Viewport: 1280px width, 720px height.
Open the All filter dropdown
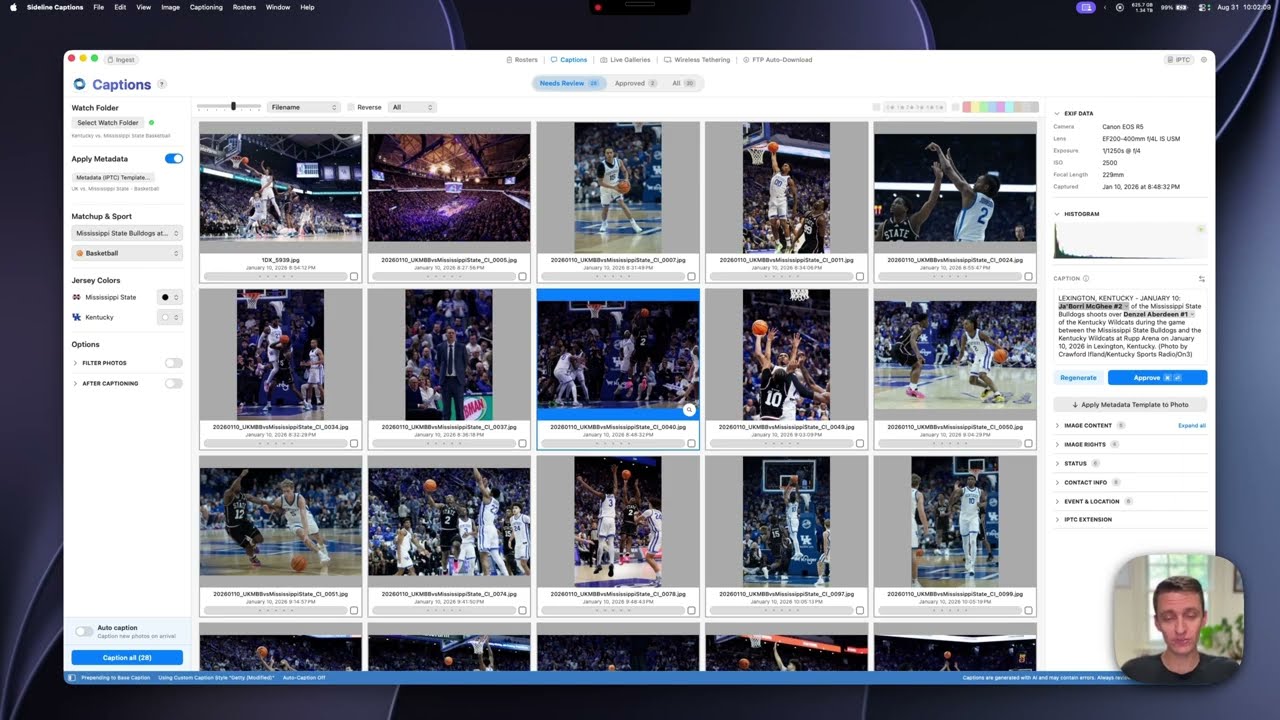[x=413, y=107]
